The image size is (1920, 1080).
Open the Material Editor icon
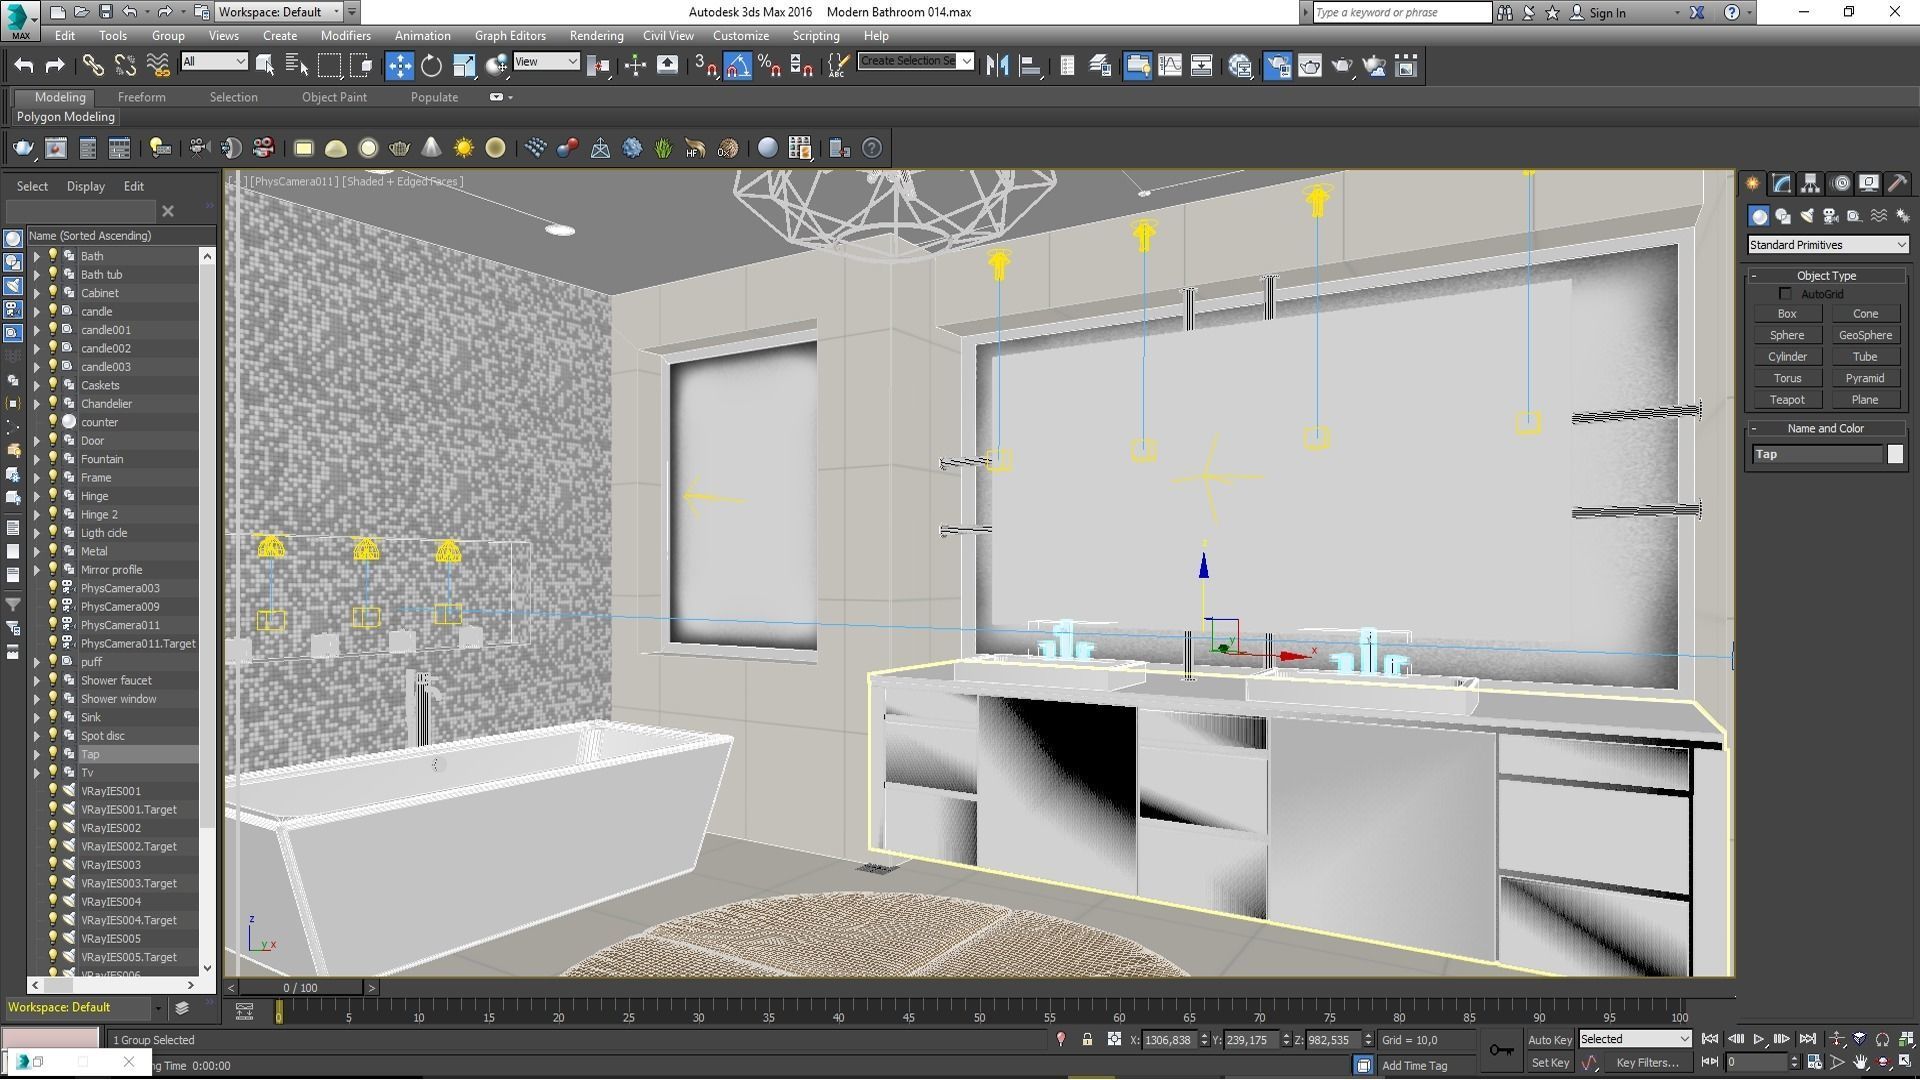point(1240,66)
